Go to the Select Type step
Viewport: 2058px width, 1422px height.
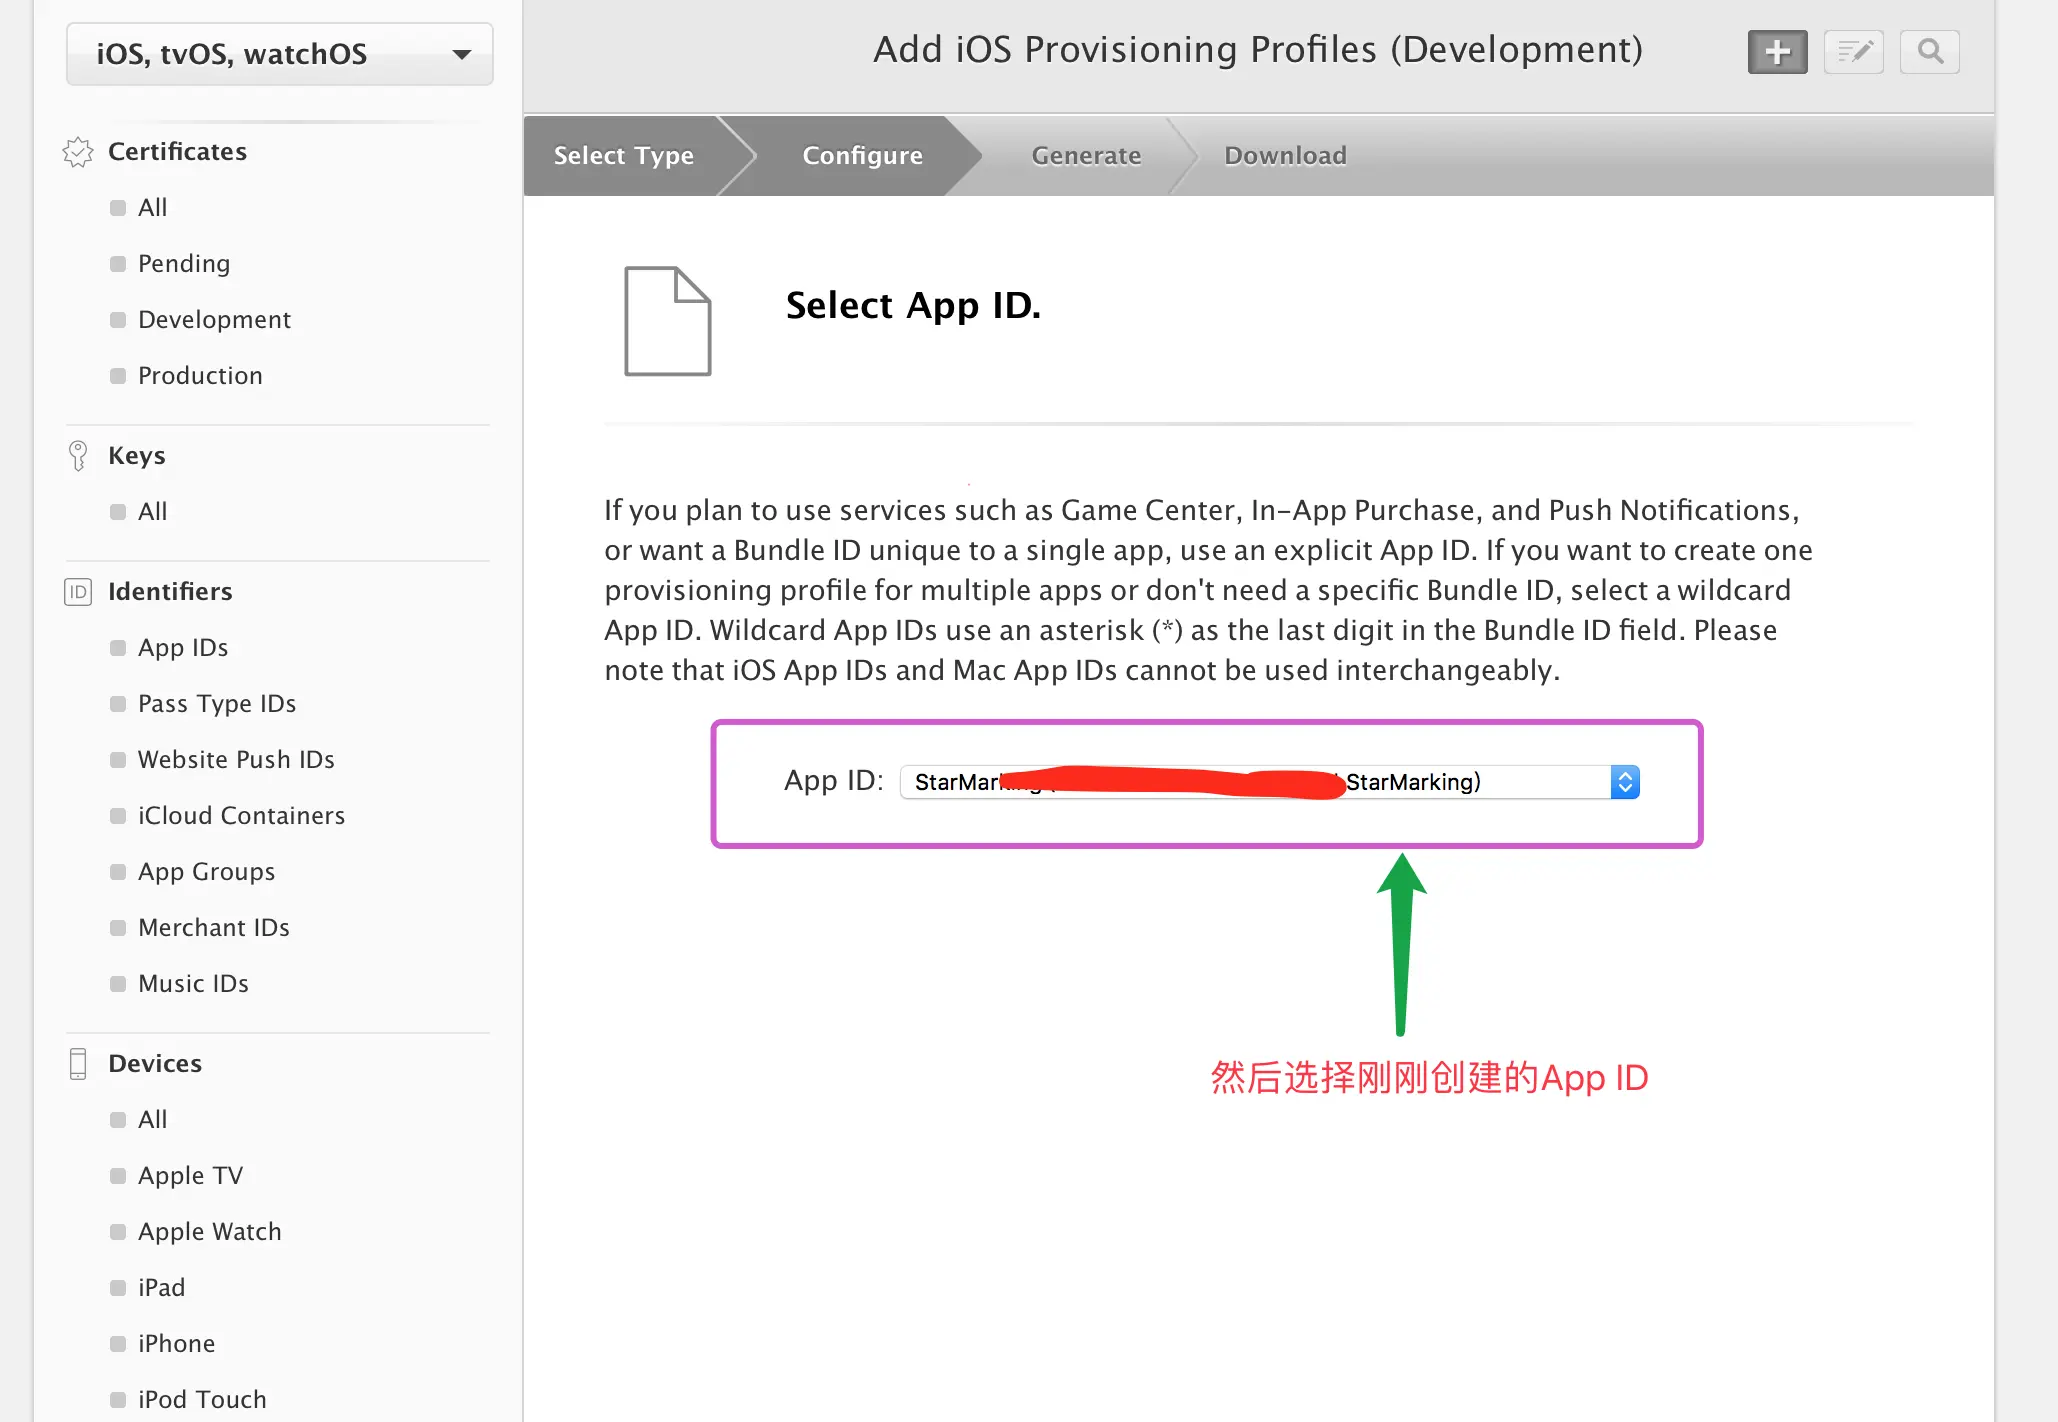(x=623, y=156)
